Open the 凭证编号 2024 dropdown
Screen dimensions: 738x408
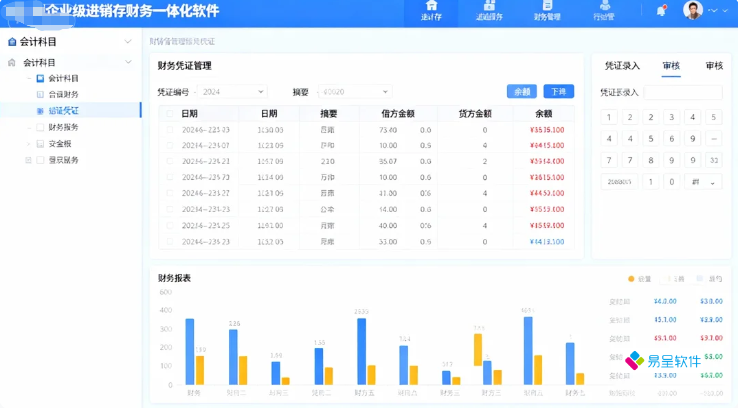point(233,92)
